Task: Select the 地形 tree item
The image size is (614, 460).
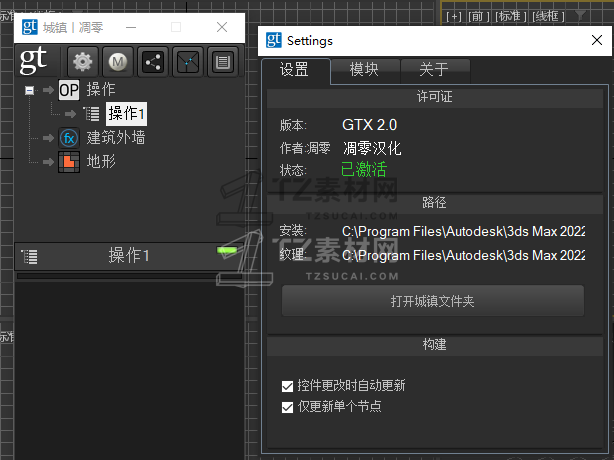Action: tap(101, 161)
